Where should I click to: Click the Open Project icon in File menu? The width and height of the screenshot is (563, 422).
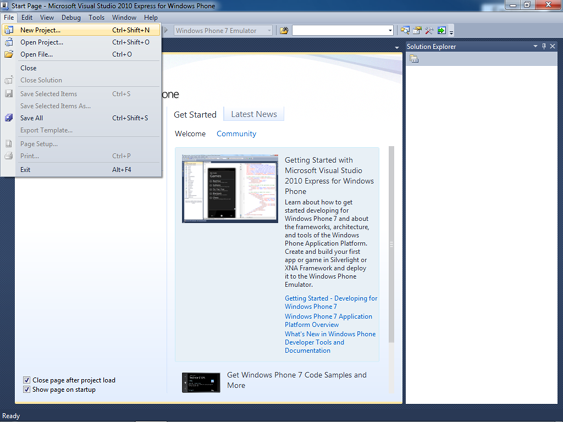click(9, 42)
